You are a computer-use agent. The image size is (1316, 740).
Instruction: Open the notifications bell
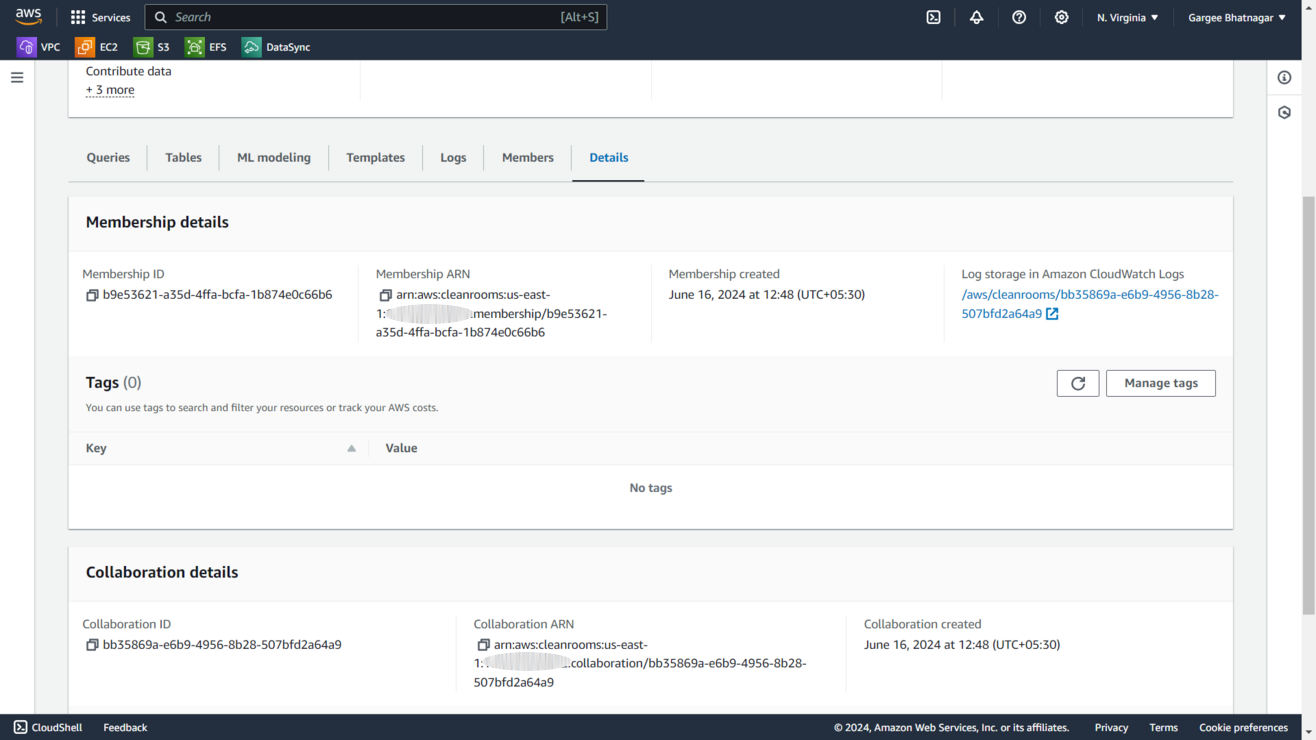click(x=976, y=17)
